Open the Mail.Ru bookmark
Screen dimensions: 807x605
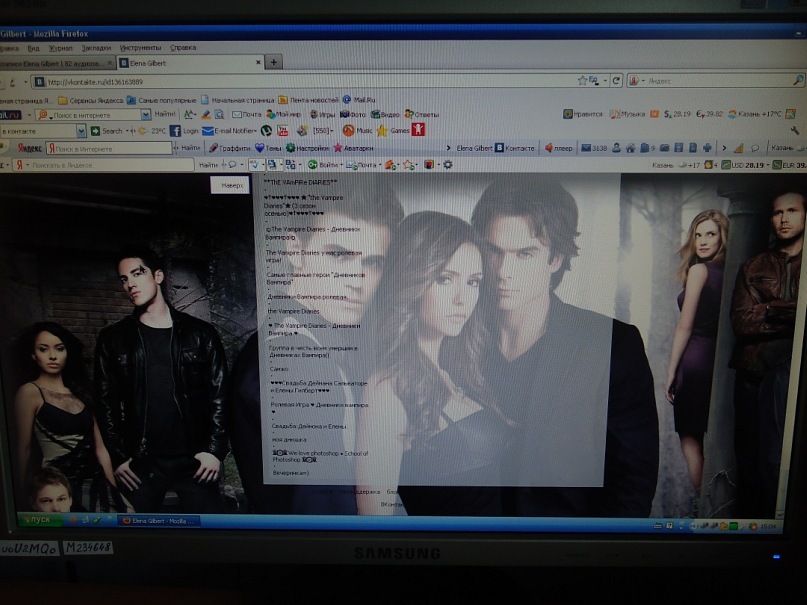(359, 99)
